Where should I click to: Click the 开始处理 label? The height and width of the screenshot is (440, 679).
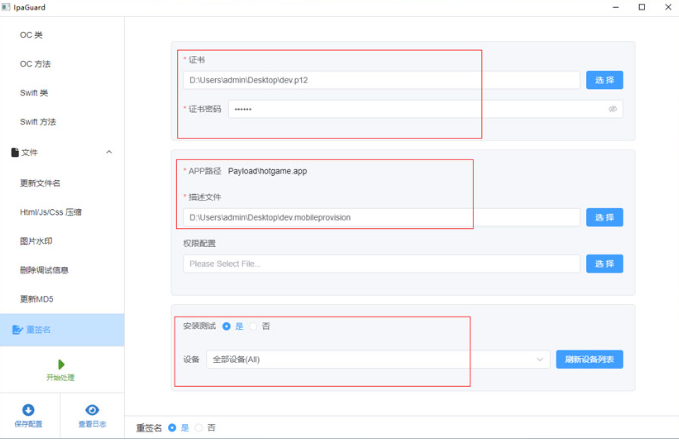61,378
